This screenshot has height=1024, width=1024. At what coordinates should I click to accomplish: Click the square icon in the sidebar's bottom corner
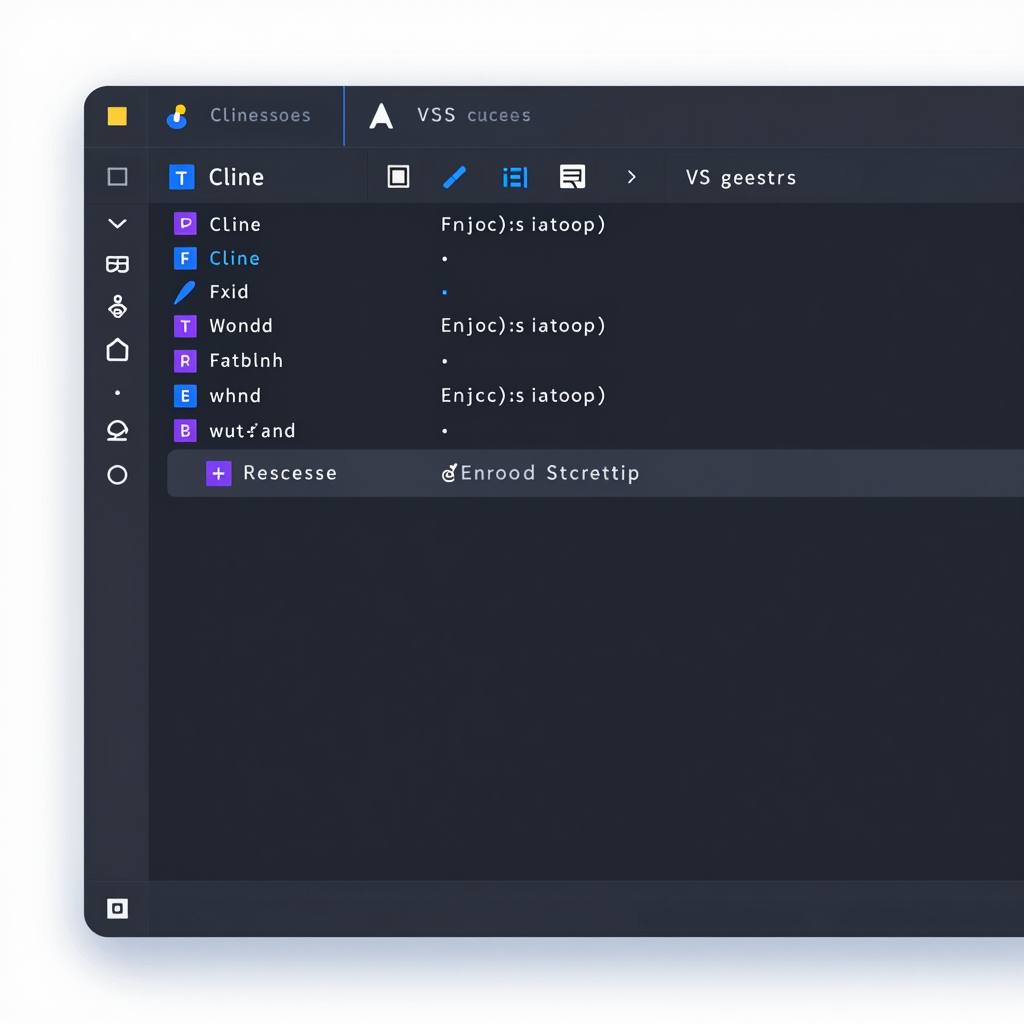(118, 908)
